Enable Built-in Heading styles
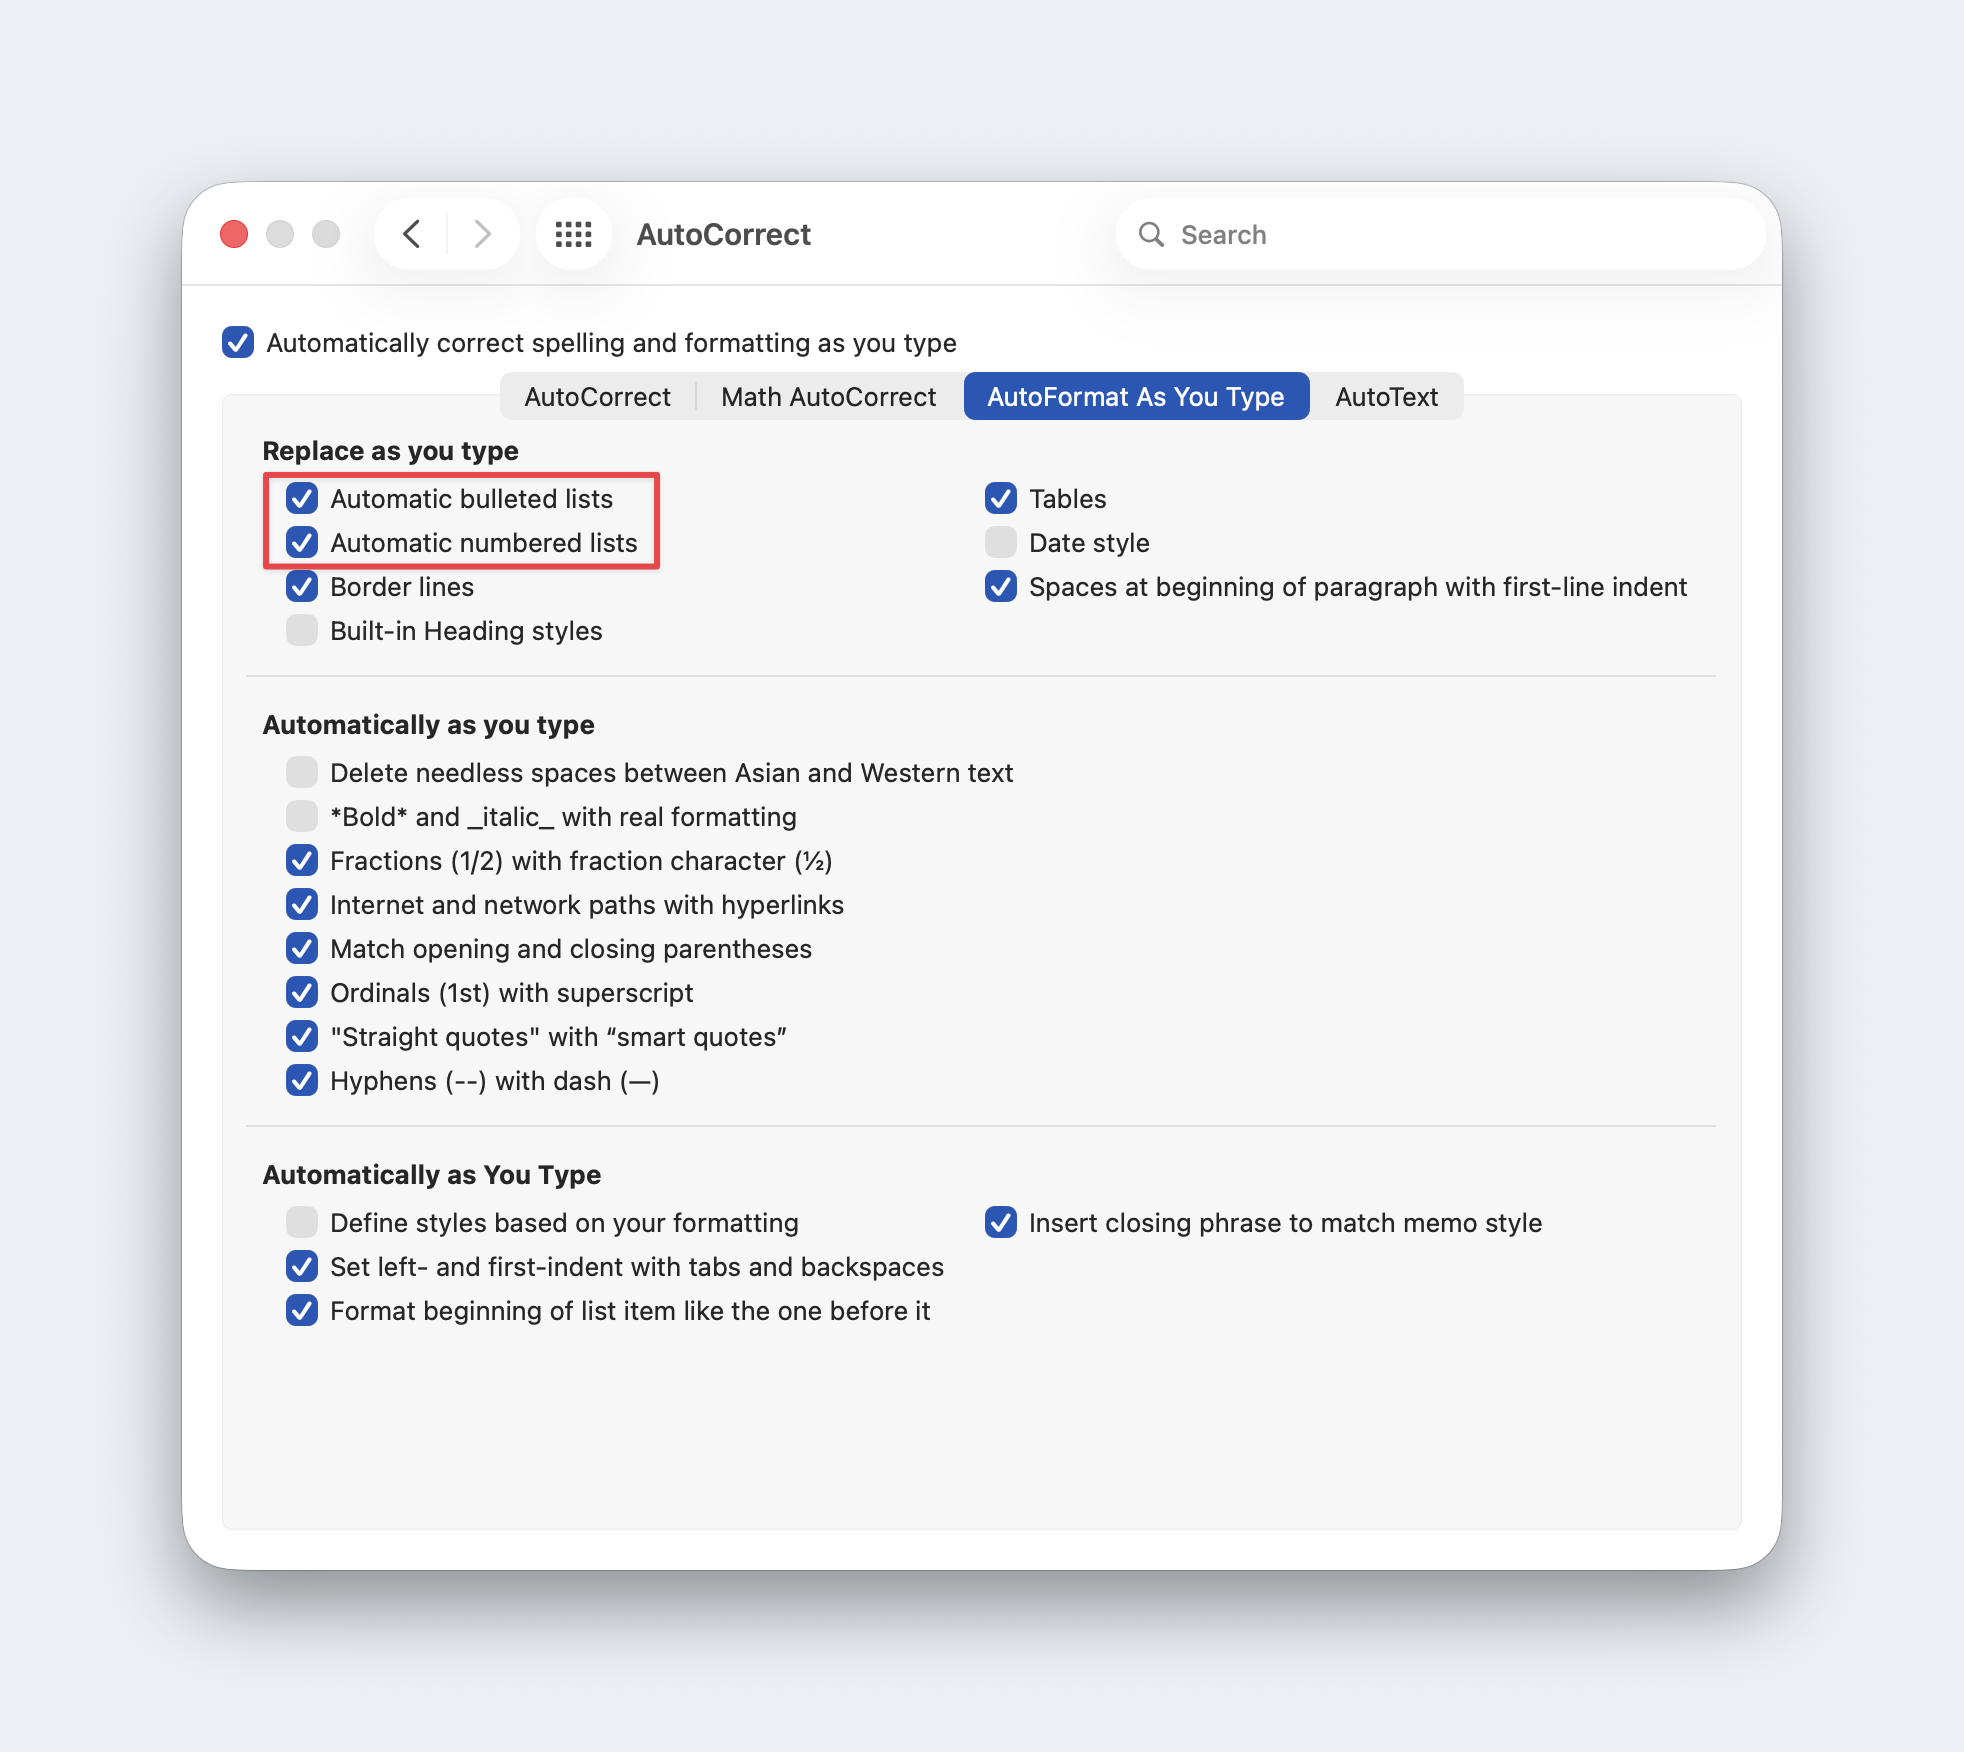 tap(302, 630)
